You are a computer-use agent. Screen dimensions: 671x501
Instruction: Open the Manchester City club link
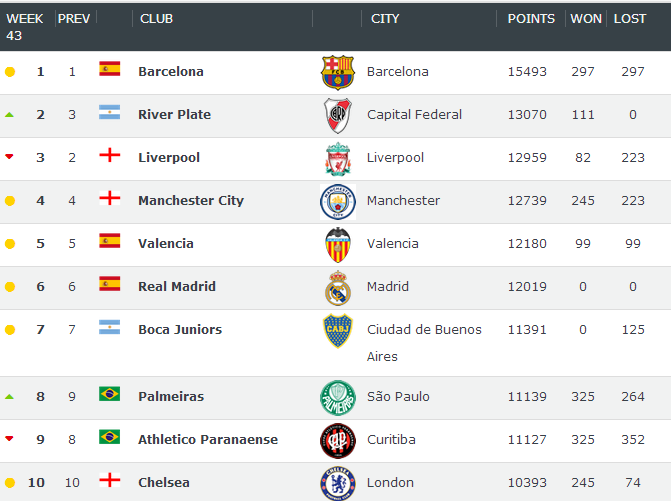(191, 200)
